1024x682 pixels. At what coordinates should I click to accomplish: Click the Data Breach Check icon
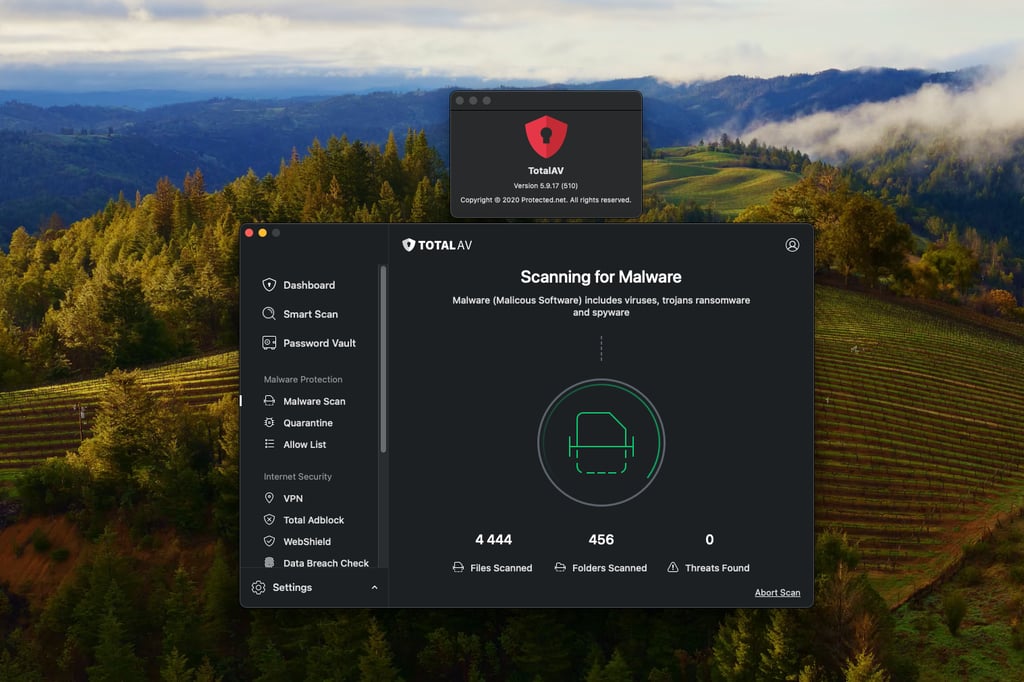pyautogui.click(x=269, y=562)
